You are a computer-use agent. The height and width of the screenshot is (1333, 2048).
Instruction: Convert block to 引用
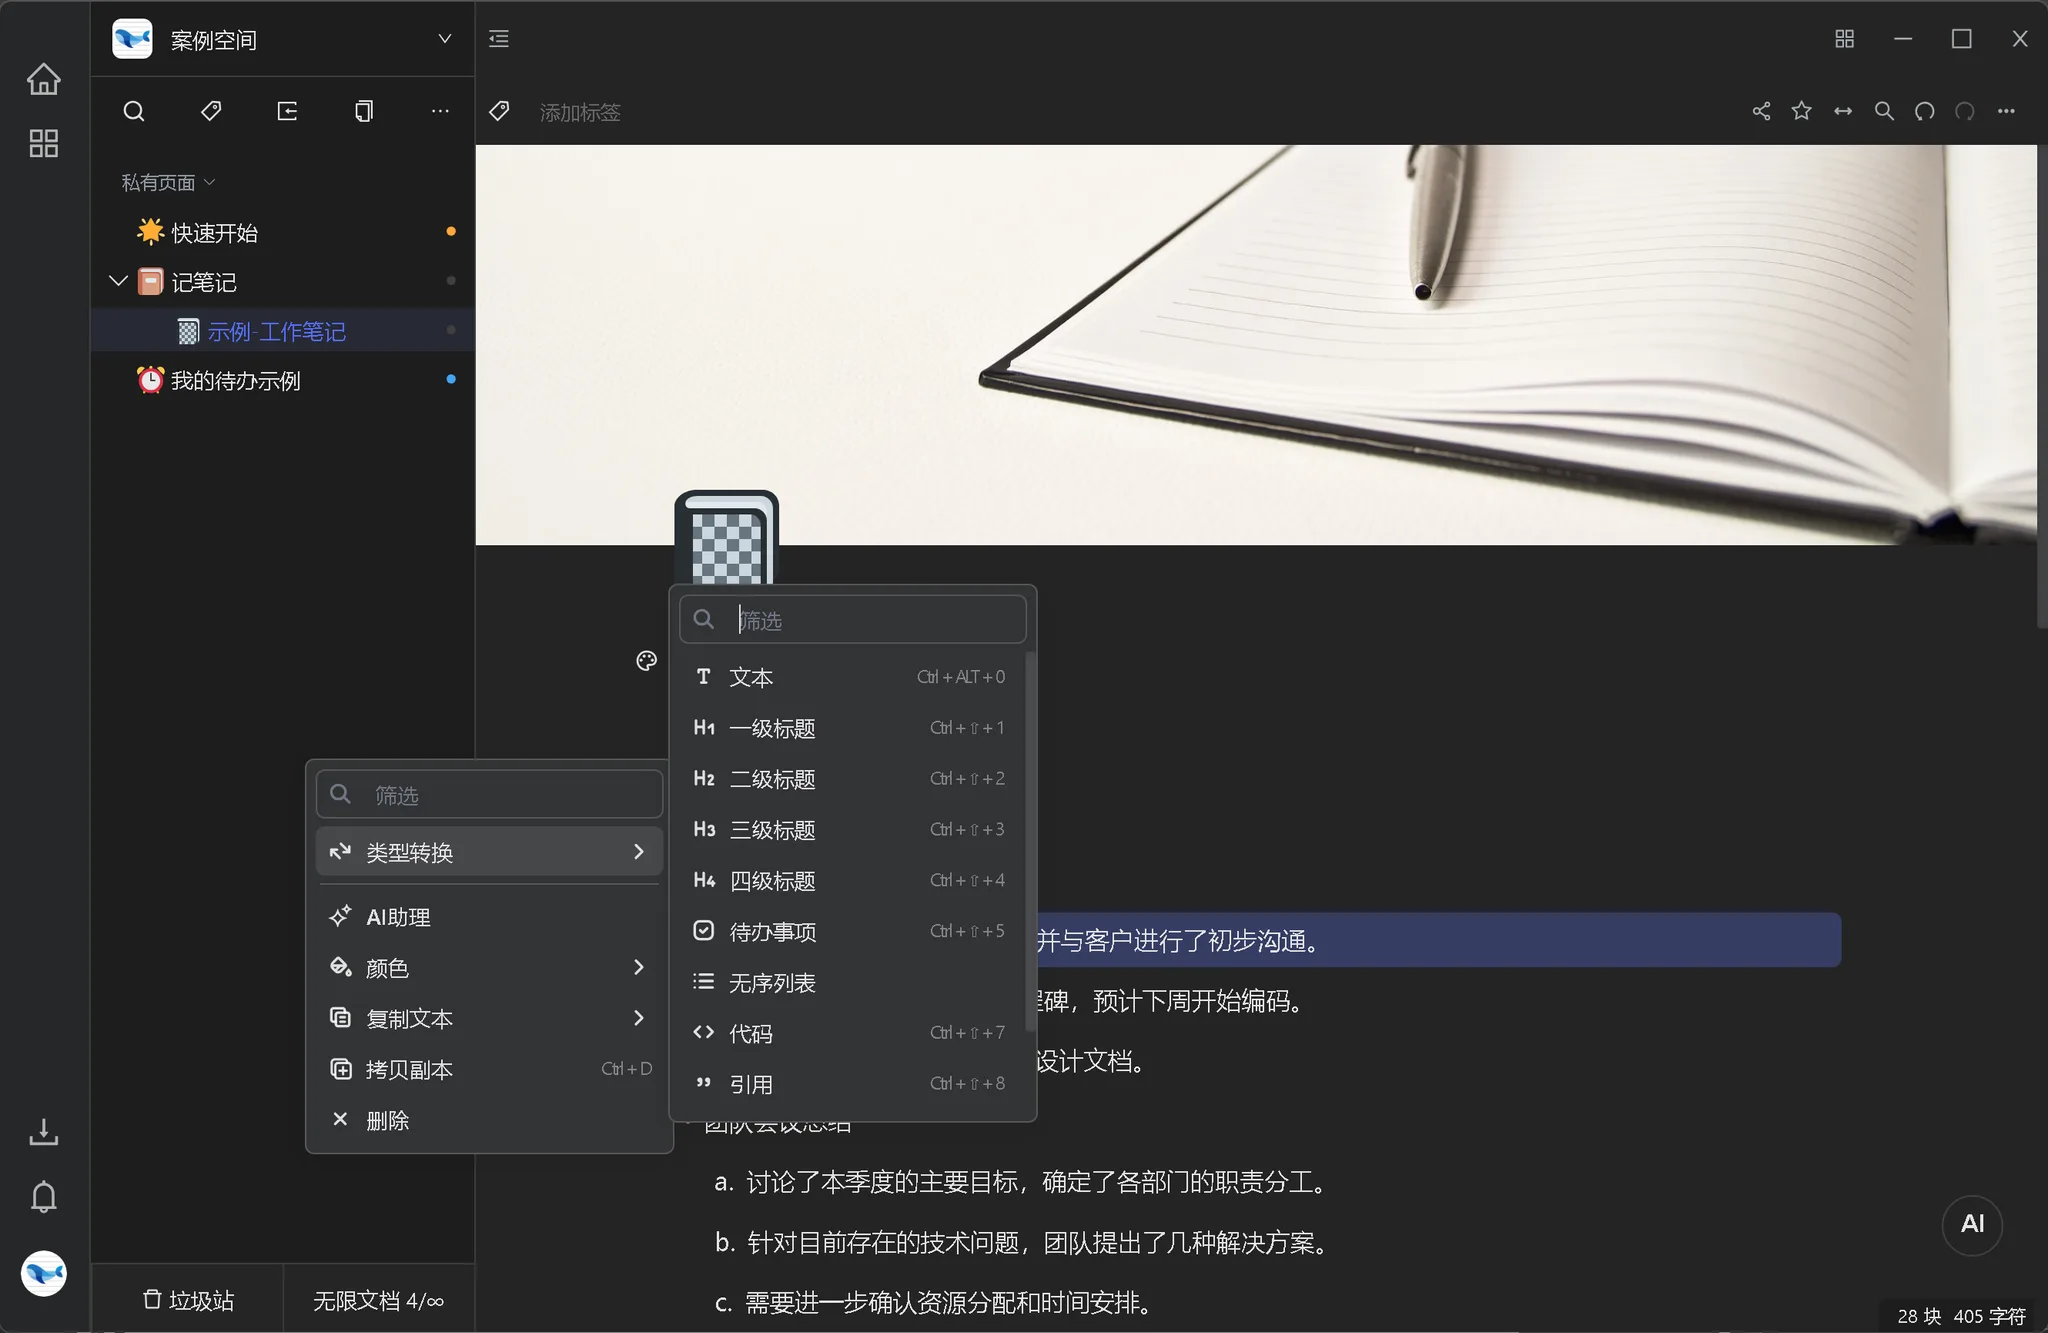click(850, 1085)
